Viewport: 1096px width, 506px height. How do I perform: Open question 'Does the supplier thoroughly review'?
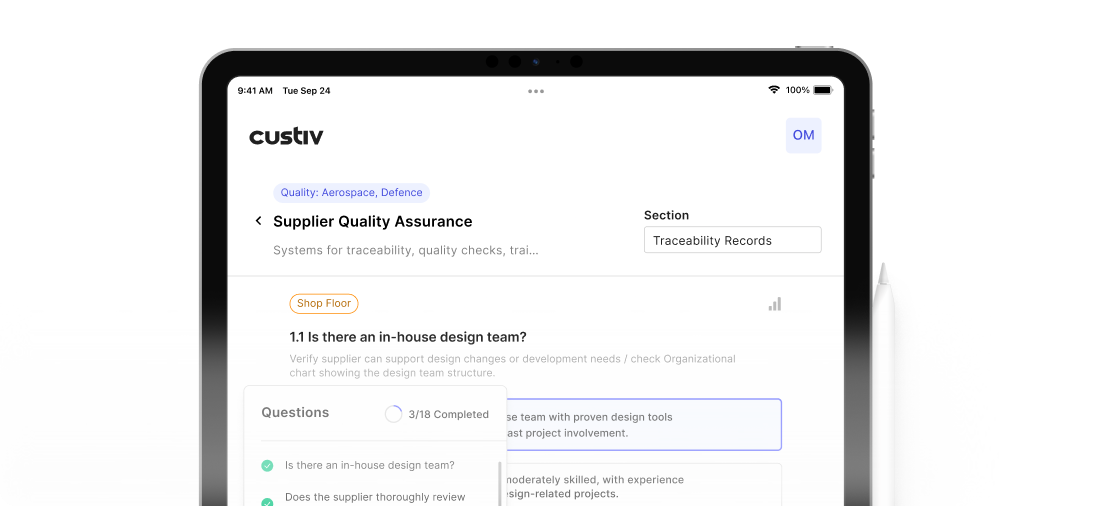[x=375, y=498]
